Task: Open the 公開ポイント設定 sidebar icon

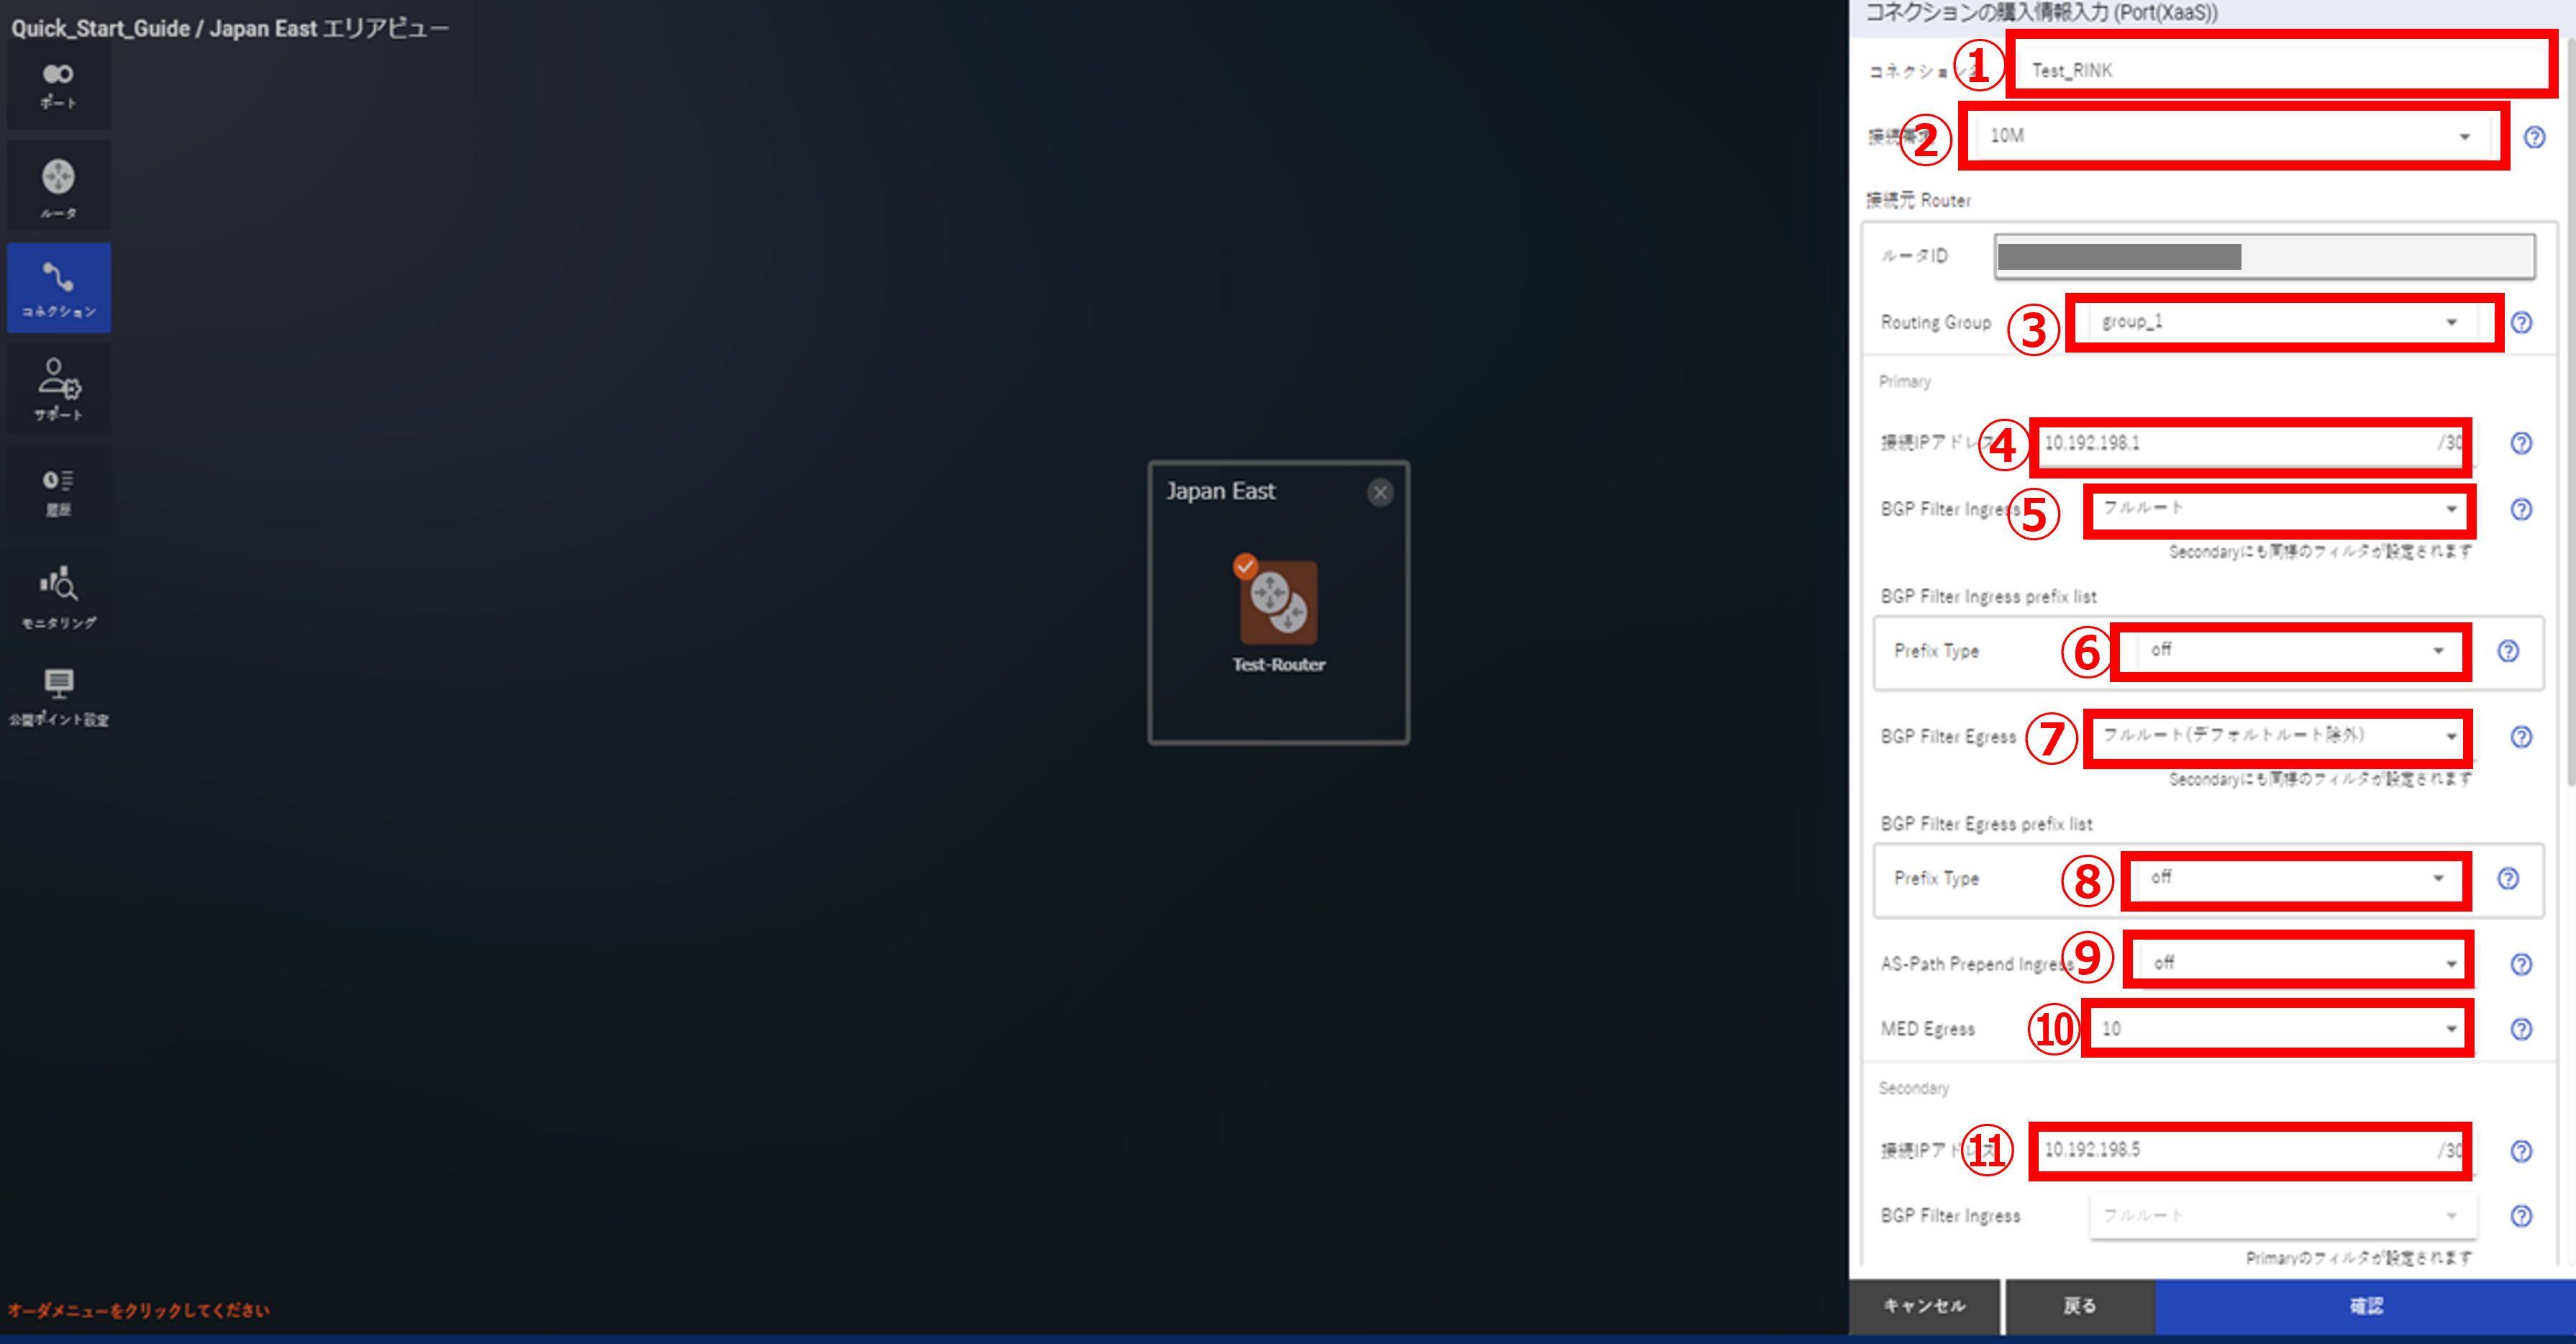Action: (58, 696)
